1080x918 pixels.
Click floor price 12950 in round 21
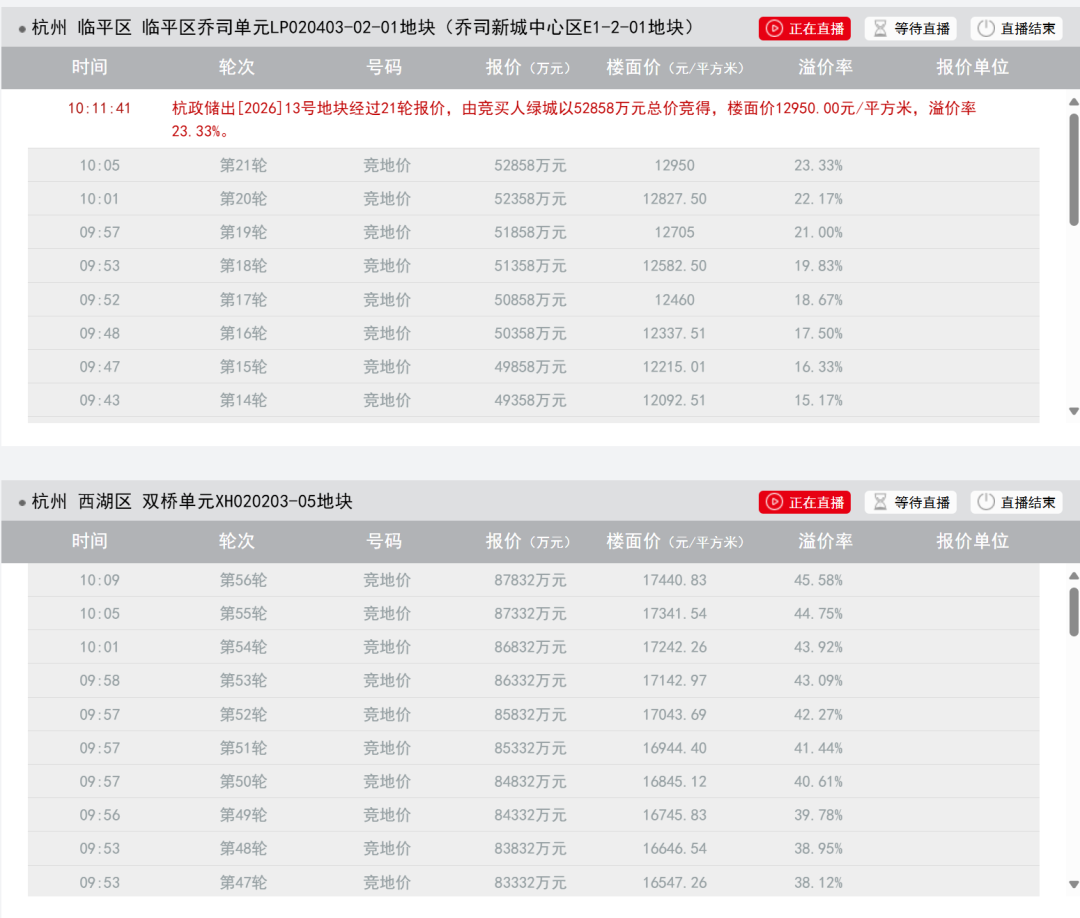[x=674, y=165]
